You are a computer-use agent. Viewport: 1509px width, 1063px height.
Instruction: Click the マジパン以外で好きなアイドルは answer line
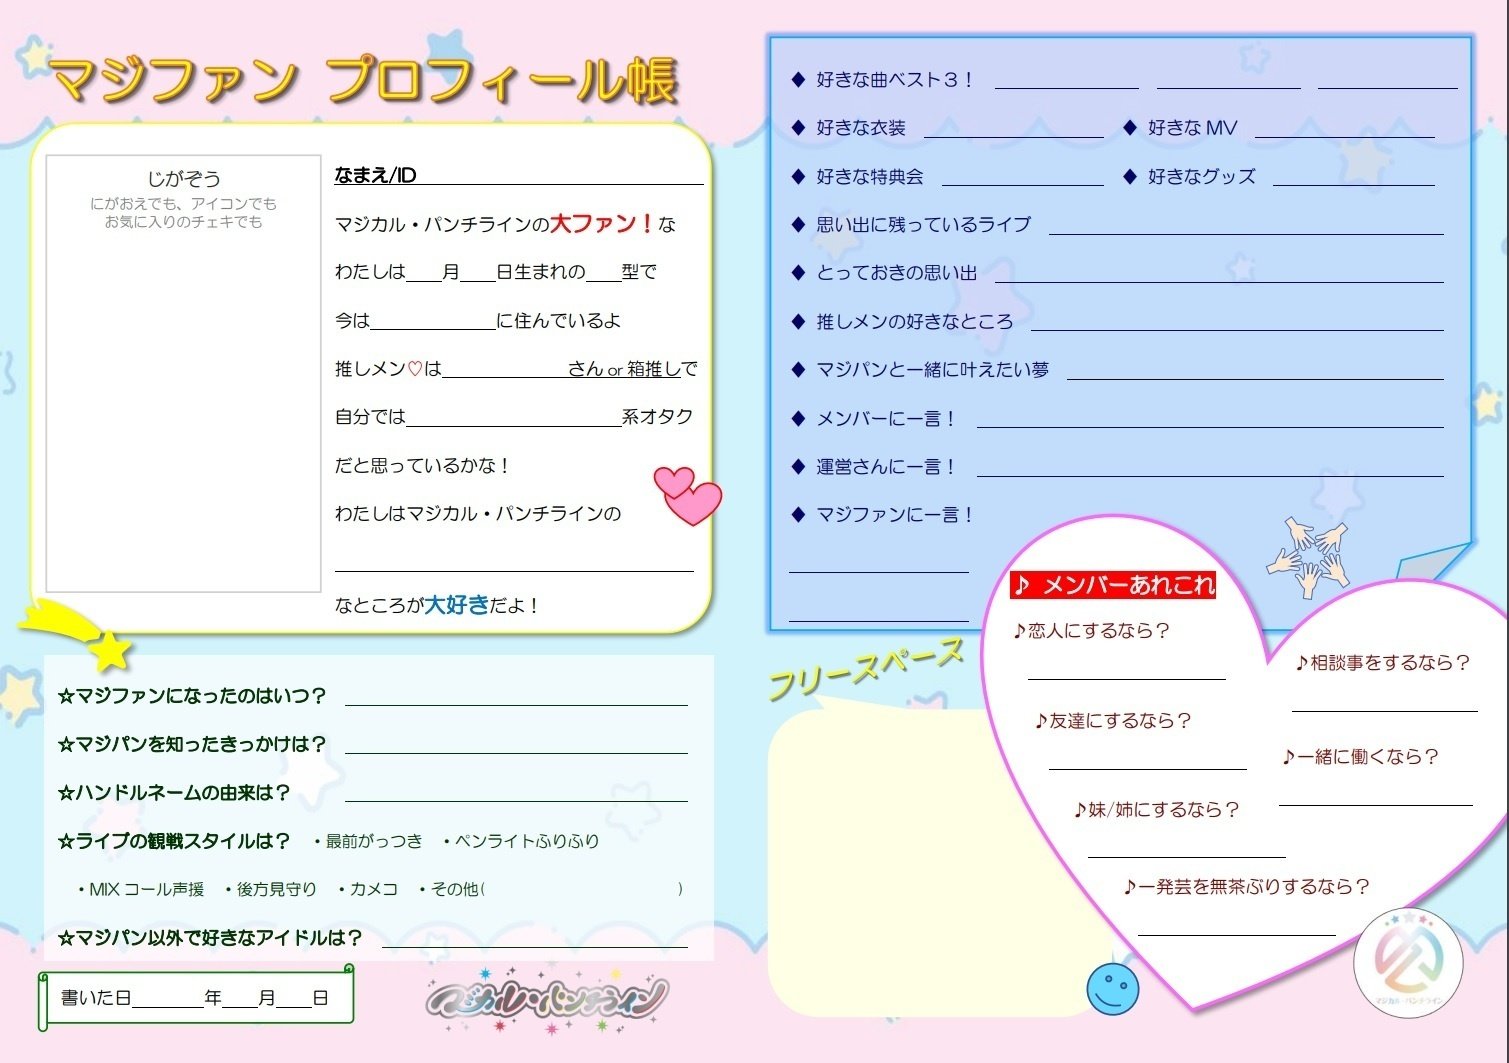point(535,938)
